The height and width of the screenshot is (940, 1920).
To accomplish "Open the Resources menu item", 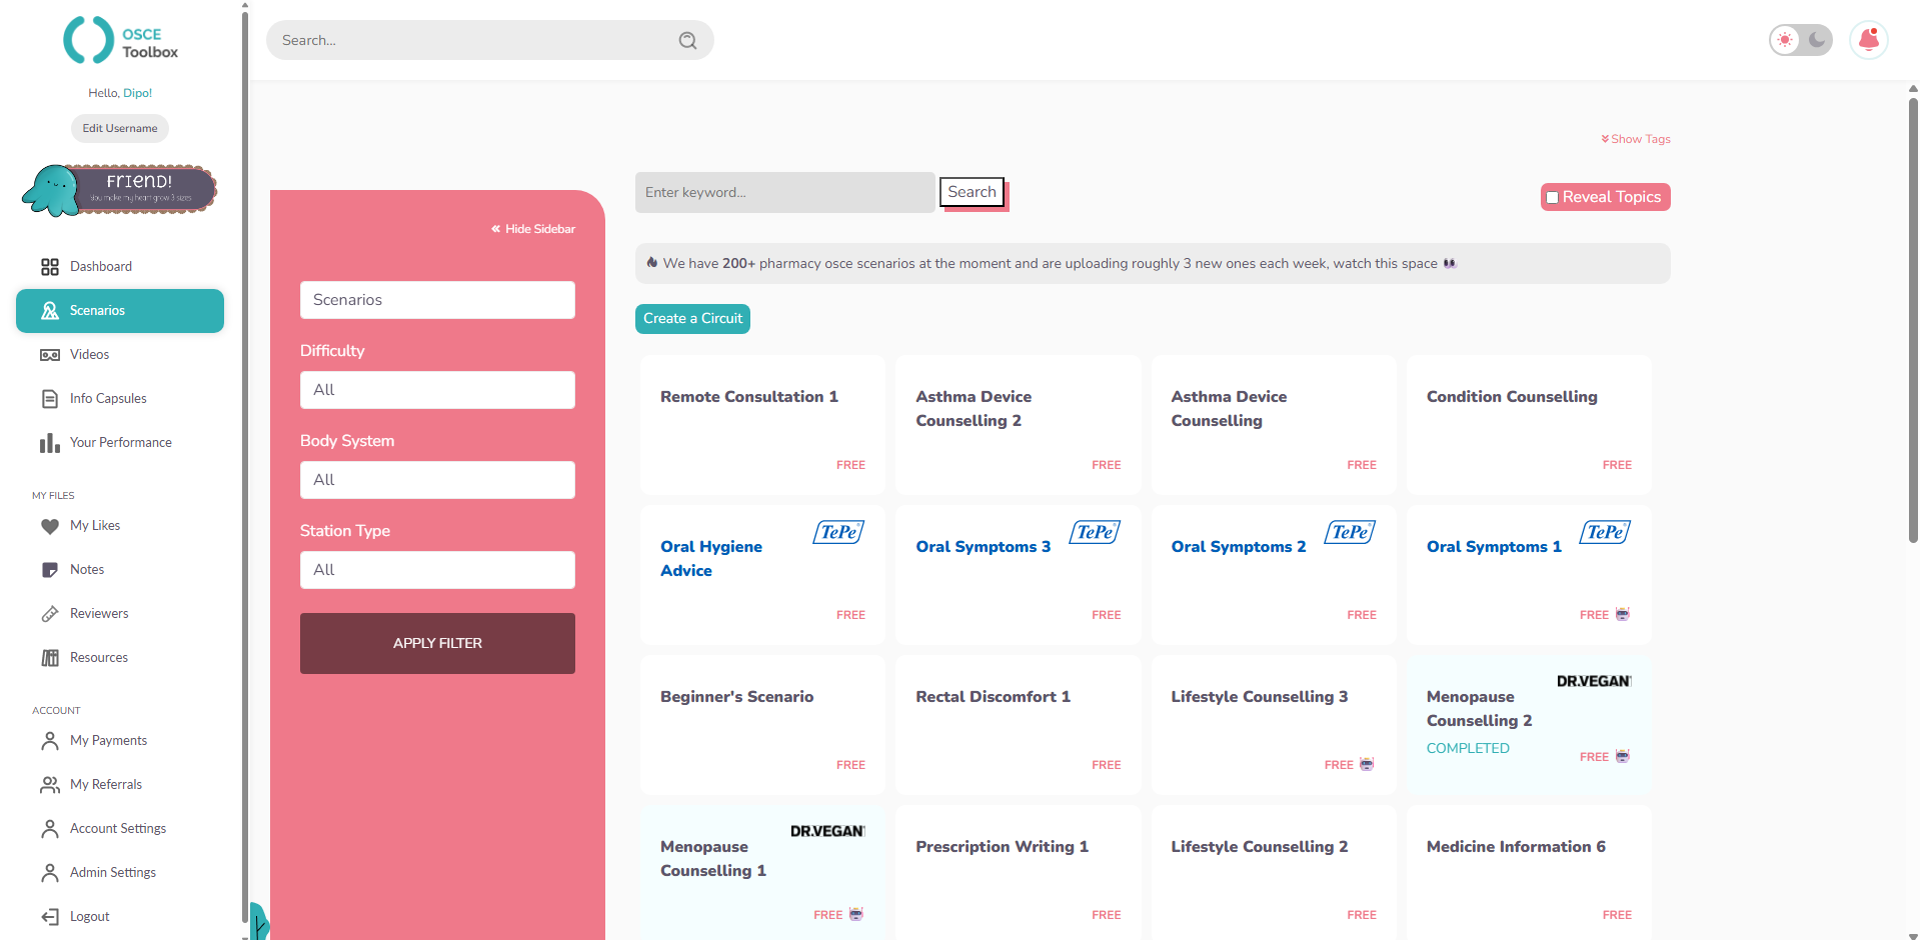I will pos(120,658).
